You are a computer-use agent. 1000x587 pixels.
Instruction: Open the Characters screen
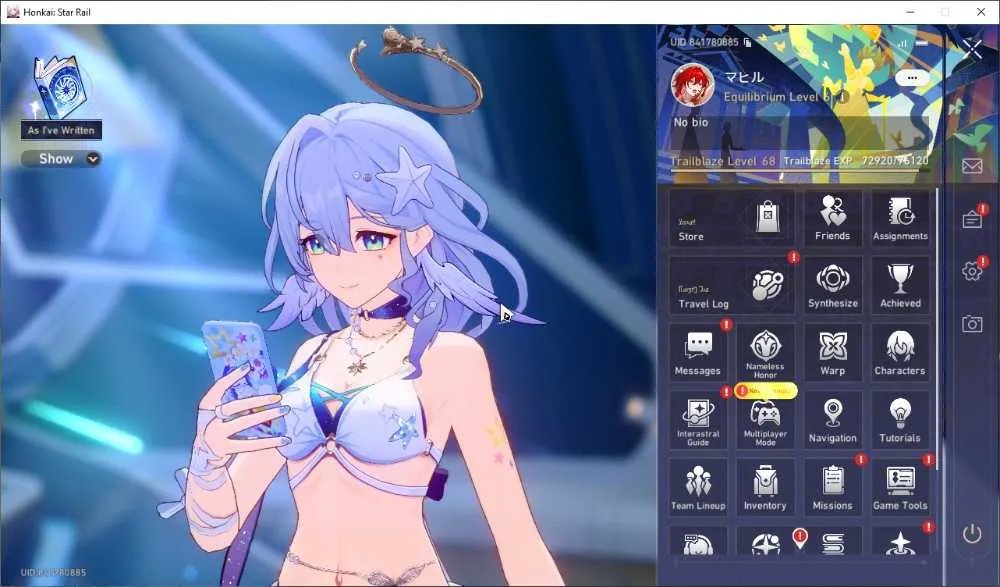pyautogui.click(x=900, y=353)
